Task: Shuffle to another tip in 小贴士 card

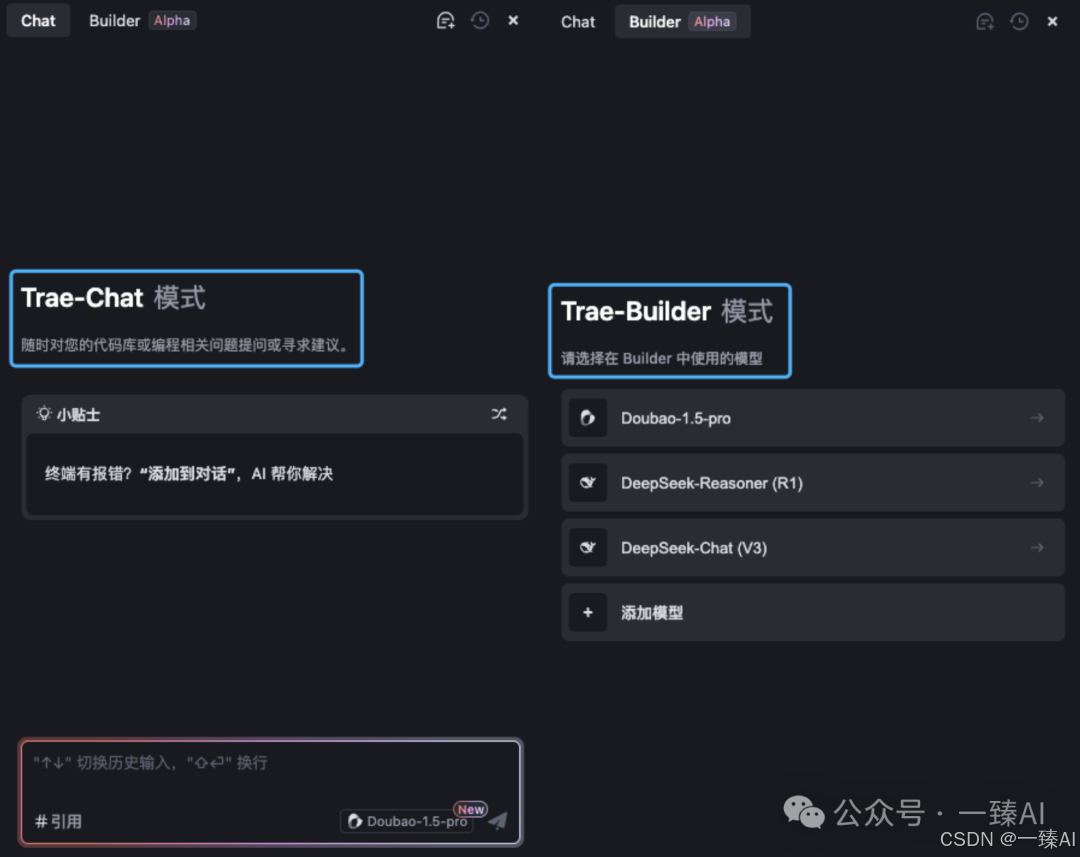Action: 499,414
